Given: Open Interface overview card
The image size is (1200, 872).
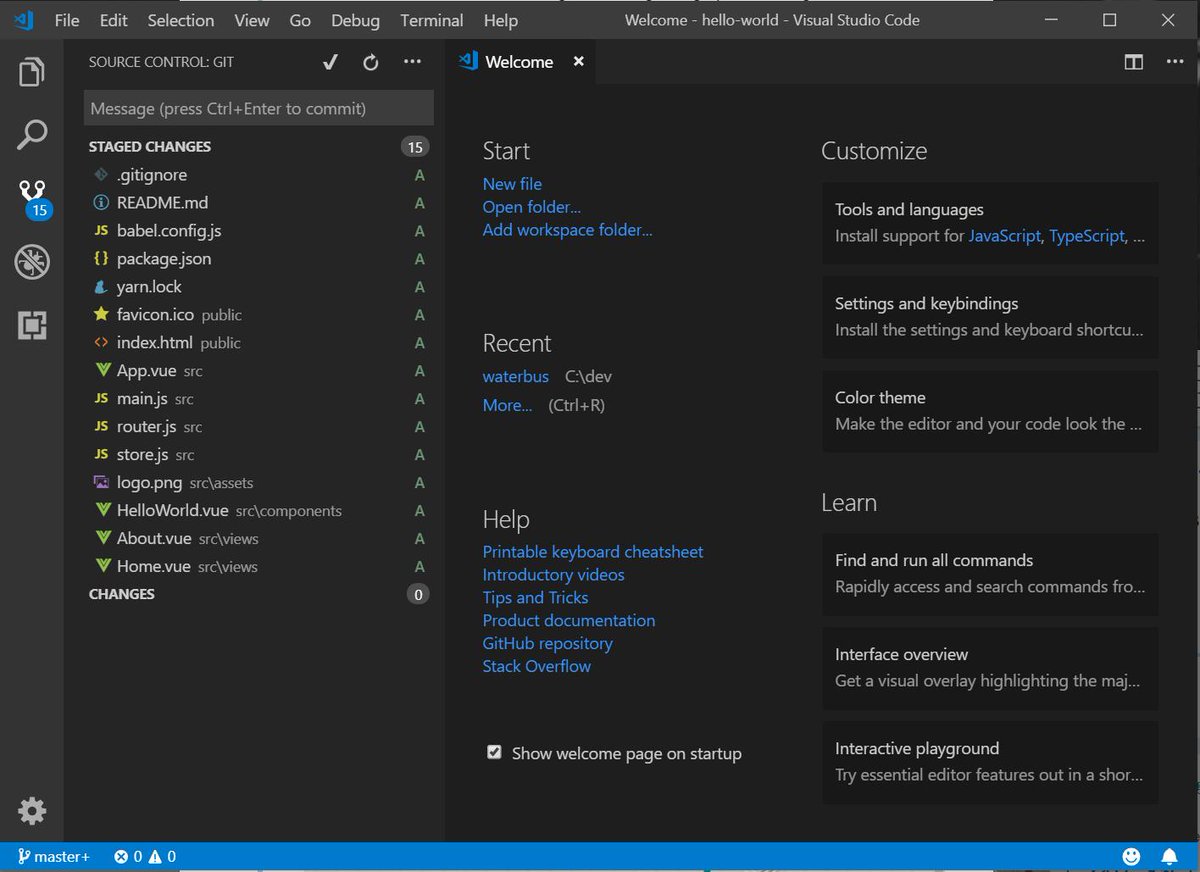Looking at the screenshot, I should pos(990,668).
